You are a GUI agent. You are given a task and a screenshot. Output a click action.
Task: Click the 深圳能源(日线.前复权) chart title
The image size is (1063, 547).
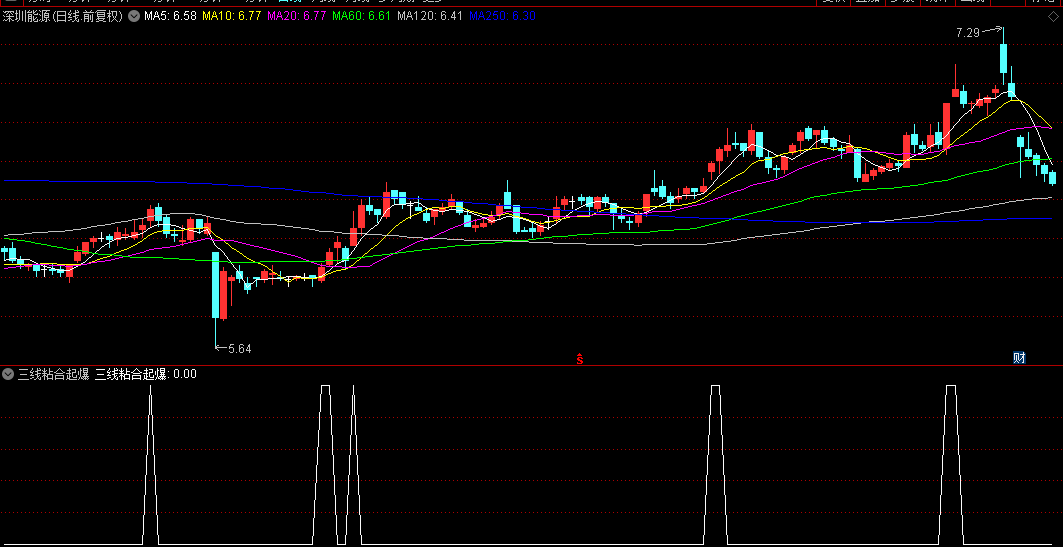(62, 16)
